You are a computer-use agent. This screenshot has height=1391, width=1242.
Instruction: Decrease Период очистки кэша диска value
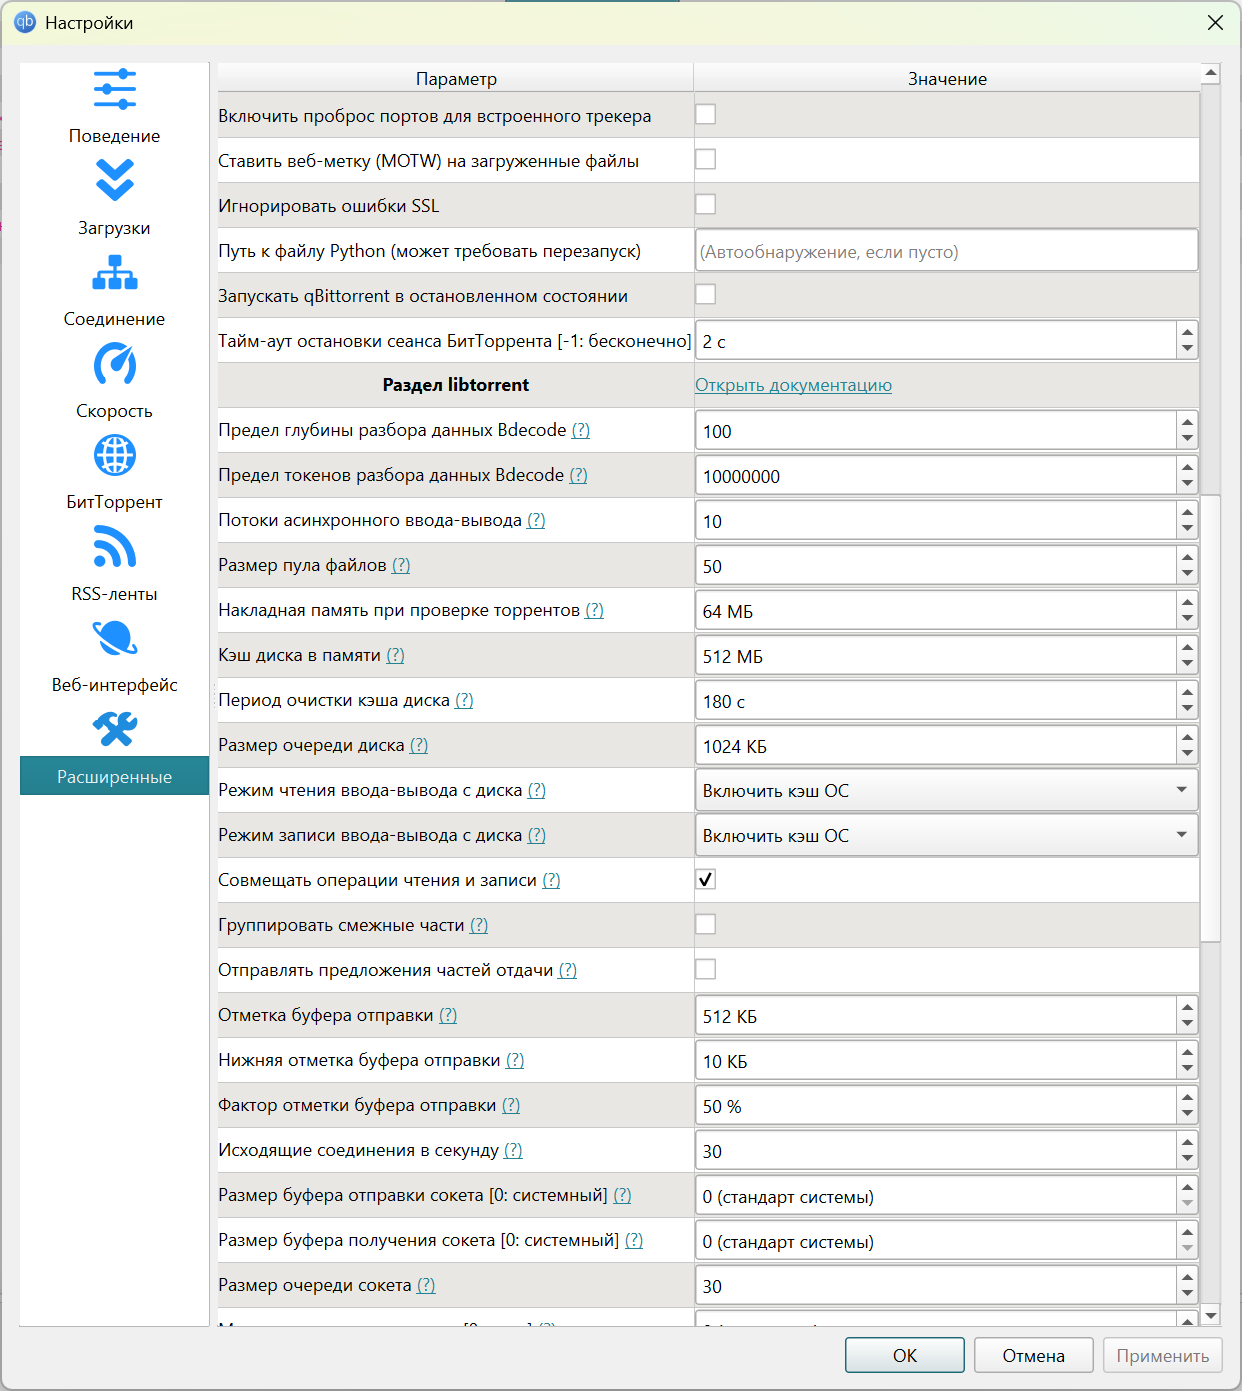(x=1187, y=709)
